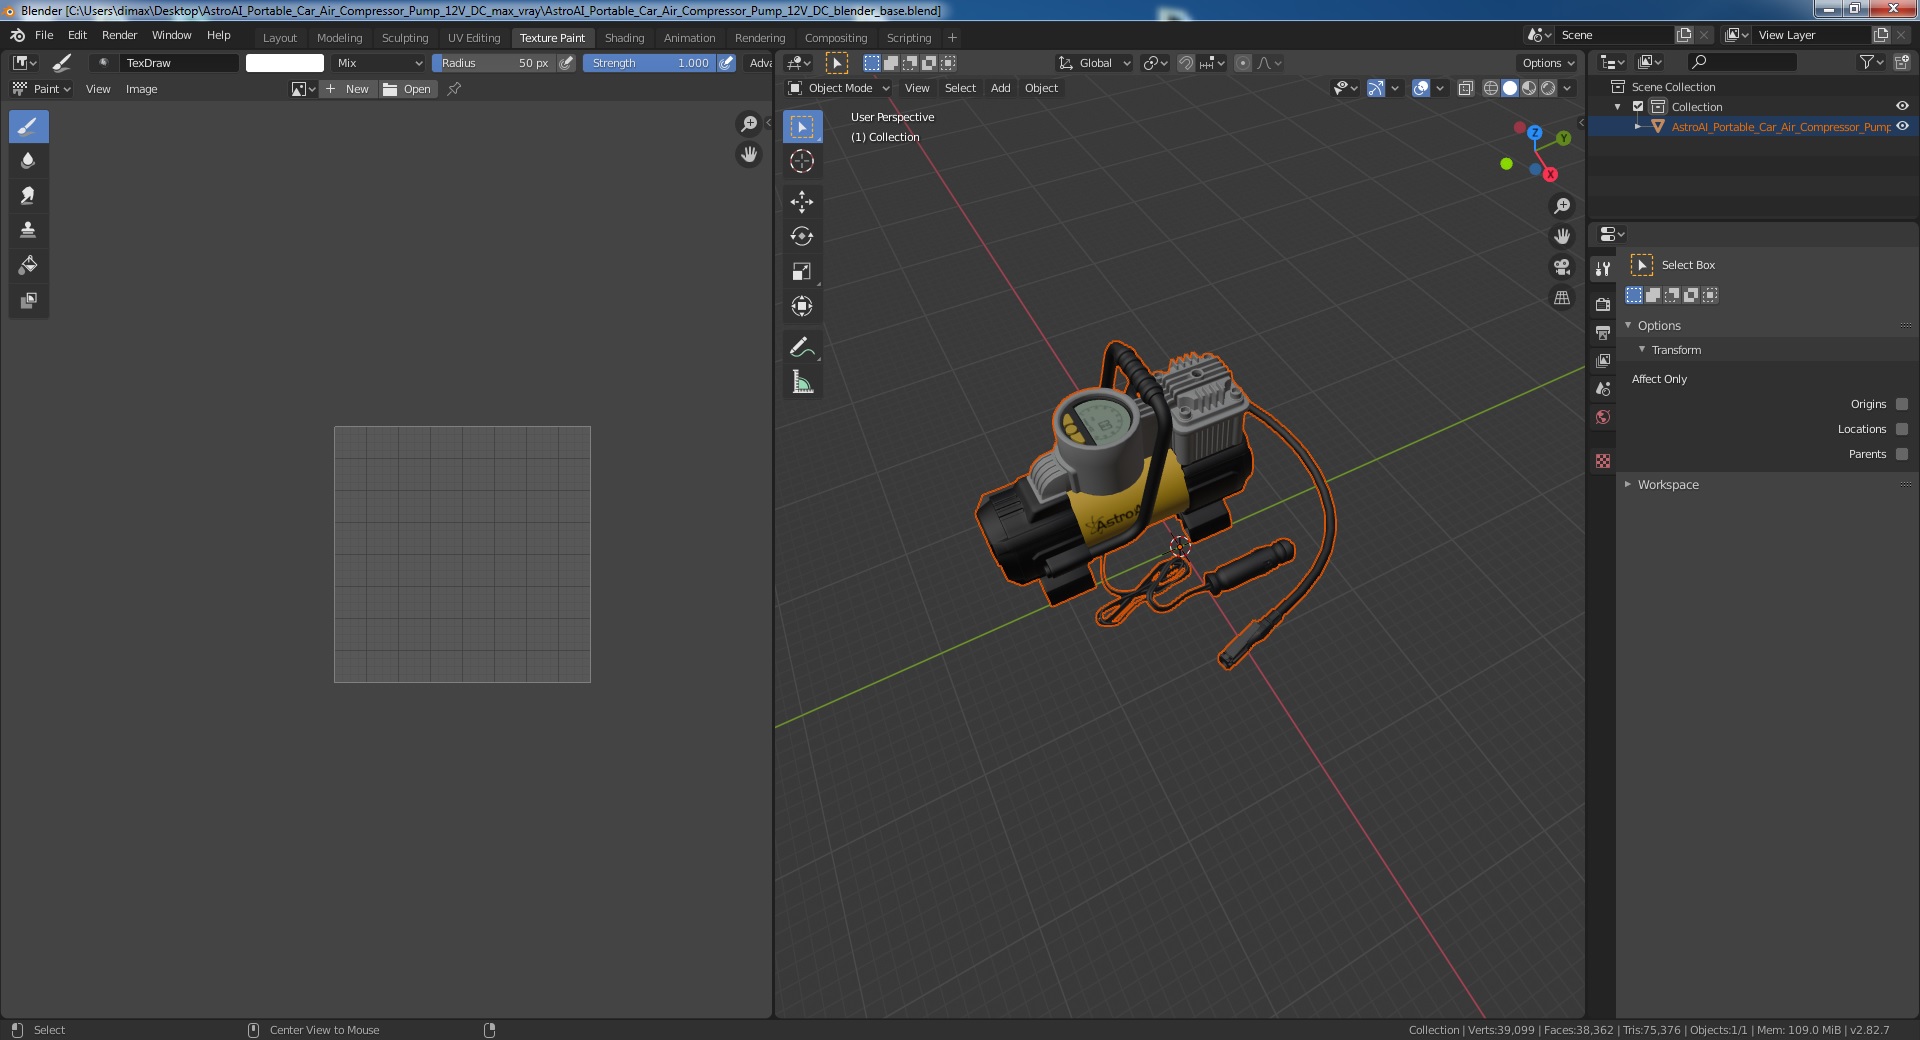Open the Render menu
1920x1040 pixels.
(x=119, y=35)
